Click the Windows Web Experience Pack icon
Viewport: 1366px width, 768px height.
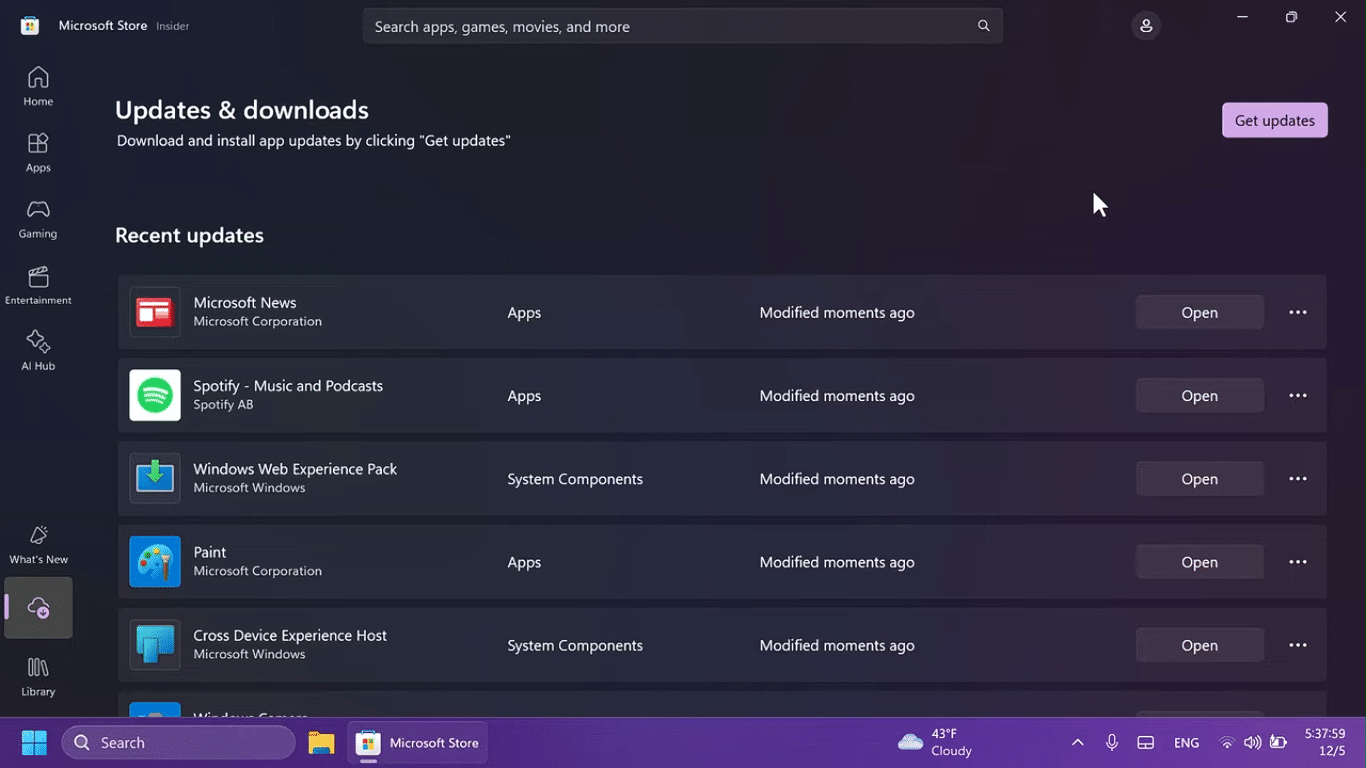point(155,478)
